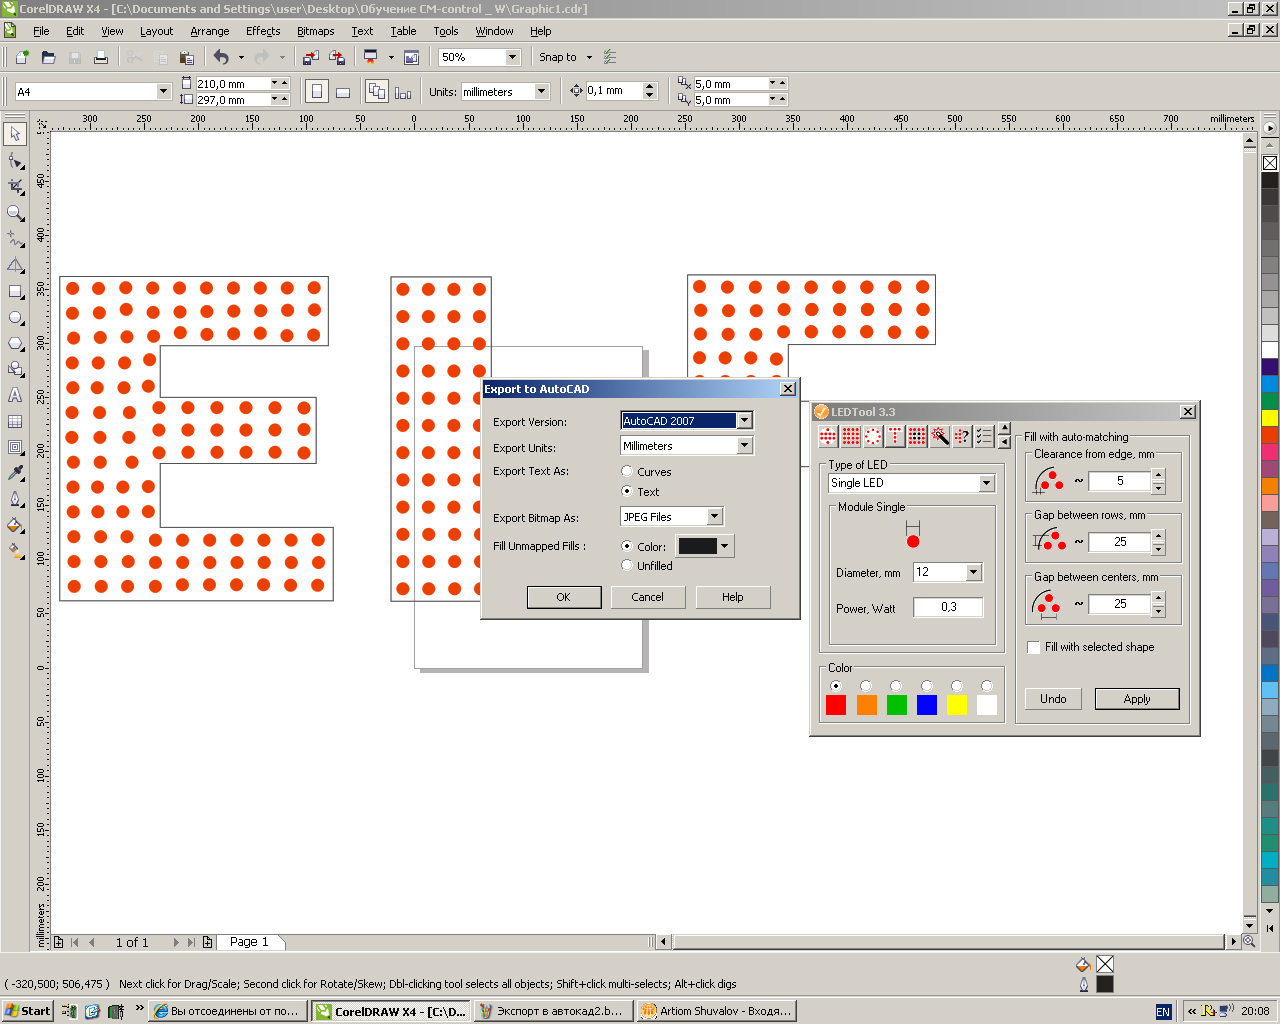Open the Tools menu
Image resolution: width=1280 pixels, height=1024 pixels.
tap(446, 31)
